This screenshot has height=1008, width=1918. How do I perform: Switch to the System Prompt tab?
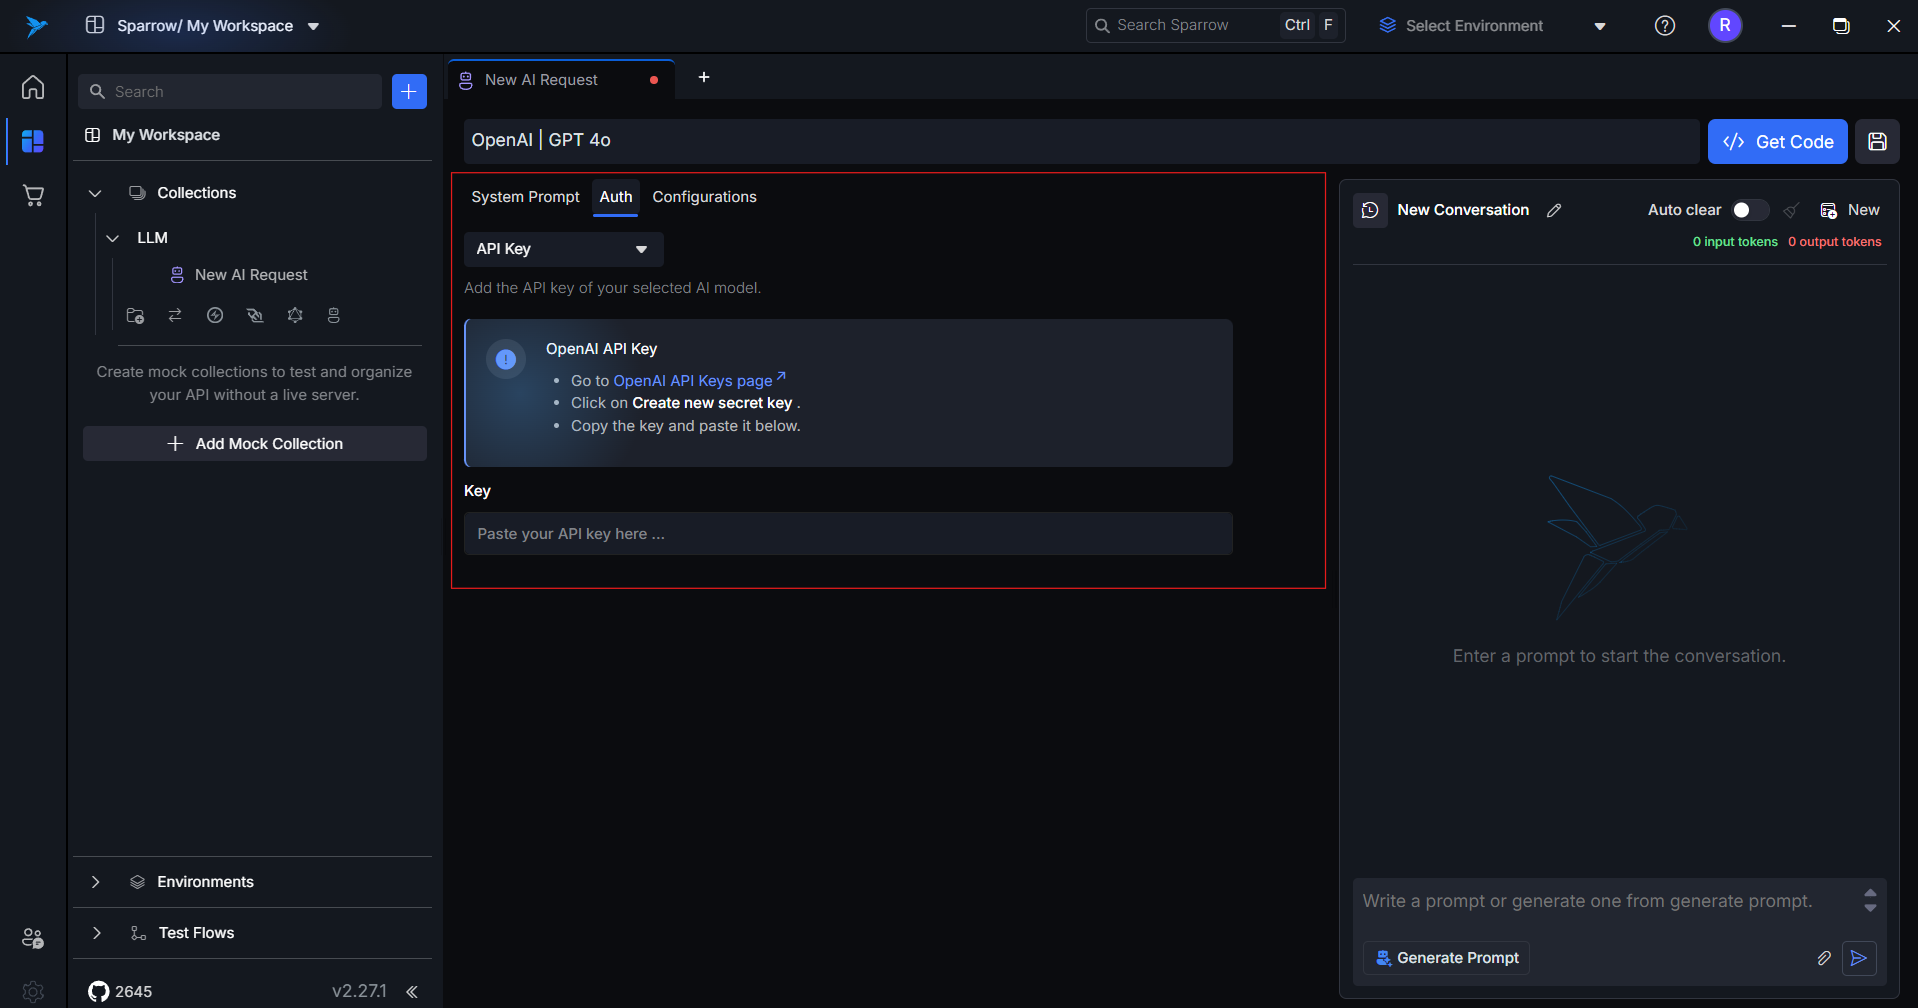click(525, 197)
